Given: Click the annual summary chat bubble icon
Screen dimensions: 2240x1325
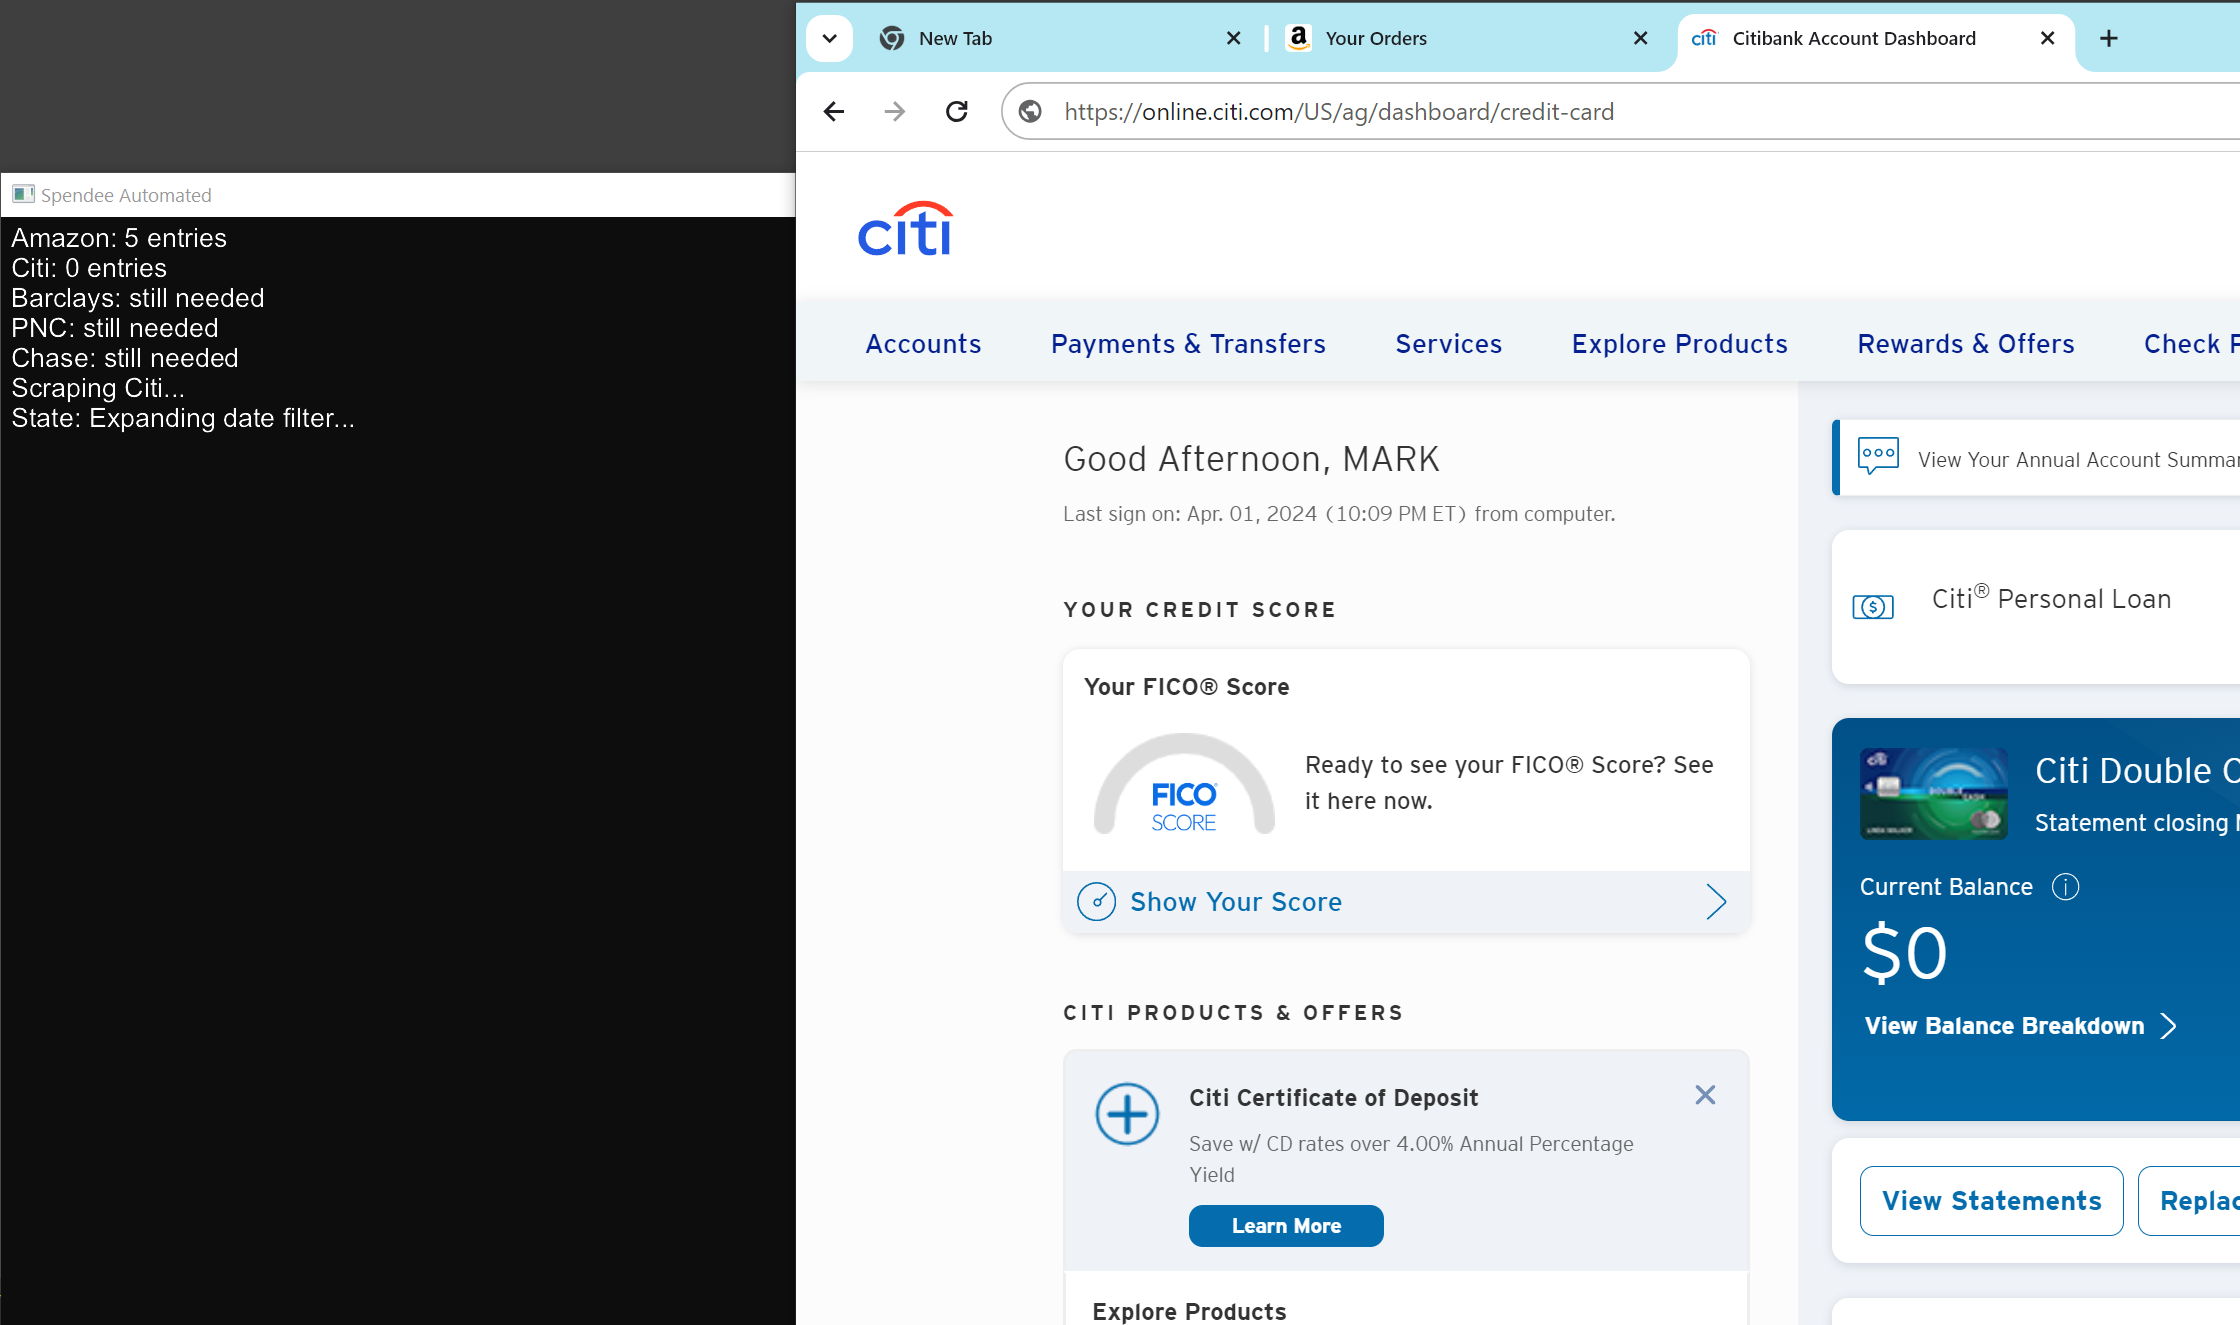Looking at the screenshot, I should click(1878, 456).
